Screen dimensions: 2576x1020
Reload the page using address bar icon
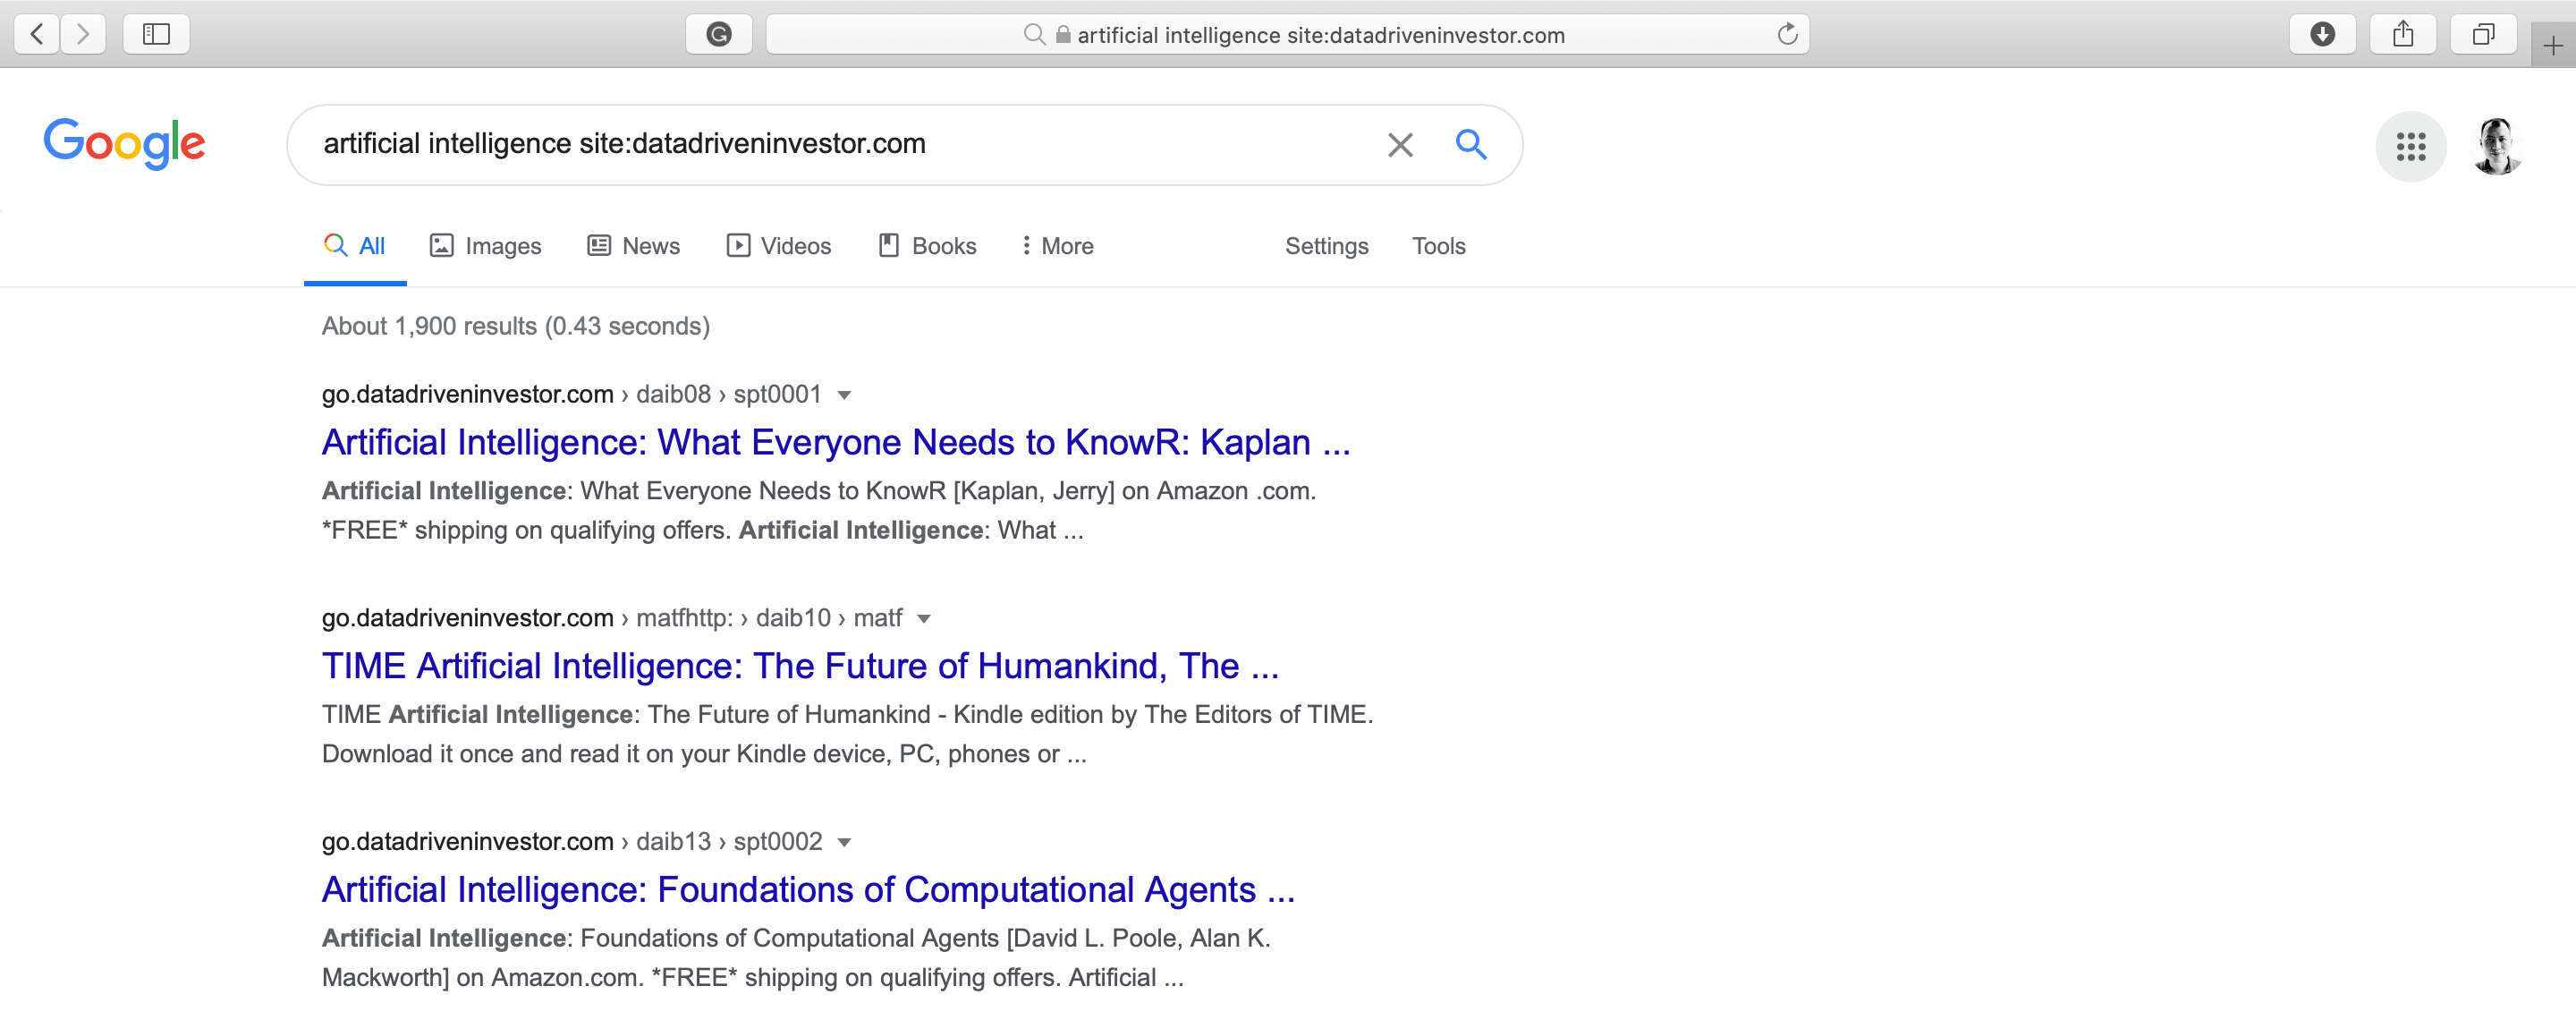pos(1787,35)
